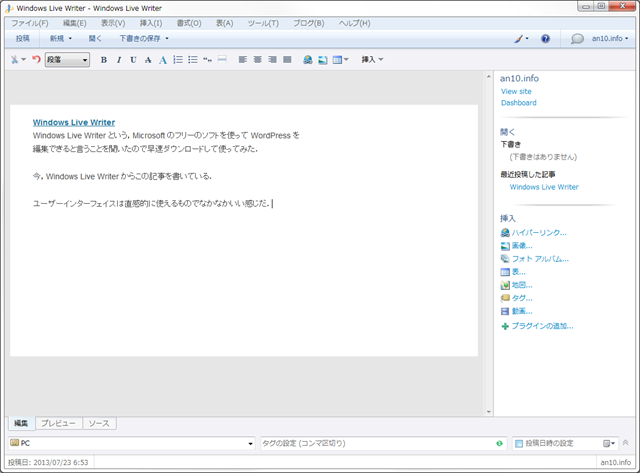Toggle italic formatting
This screenshot has height=473, width=640.
(x=119, y=60)
